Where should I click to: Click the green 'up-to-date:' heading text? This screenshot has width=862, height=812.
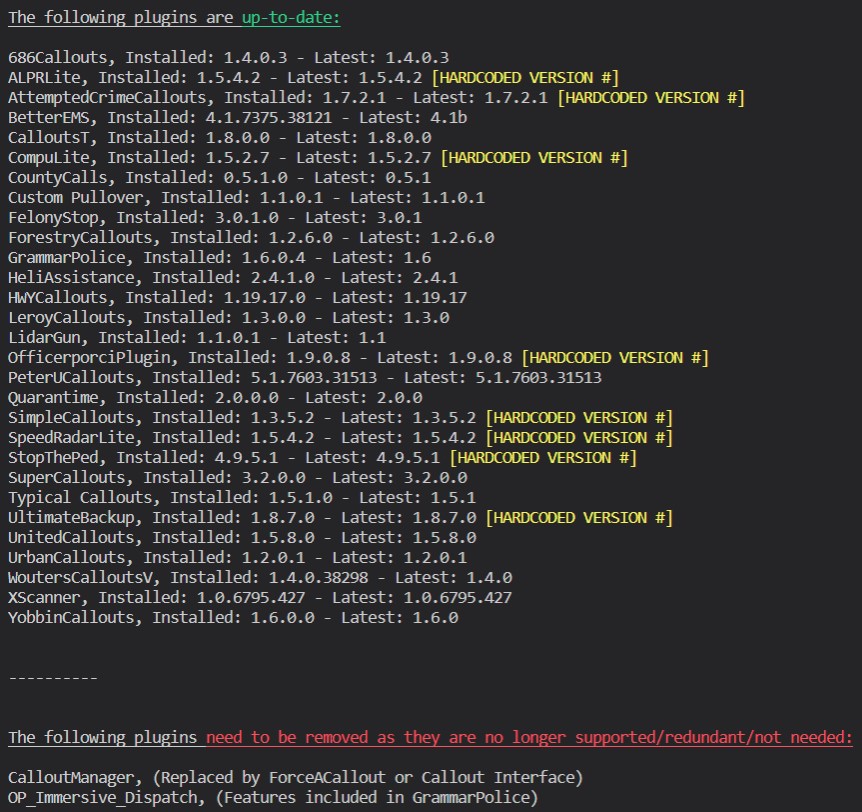(x=291, y=18)
